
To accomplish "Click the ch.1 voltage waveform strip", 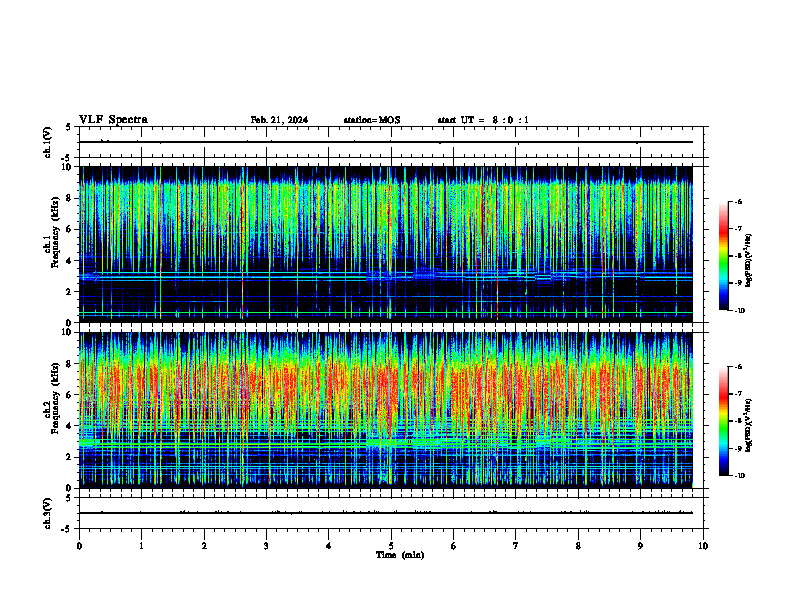I will click(x=393, y=142).
